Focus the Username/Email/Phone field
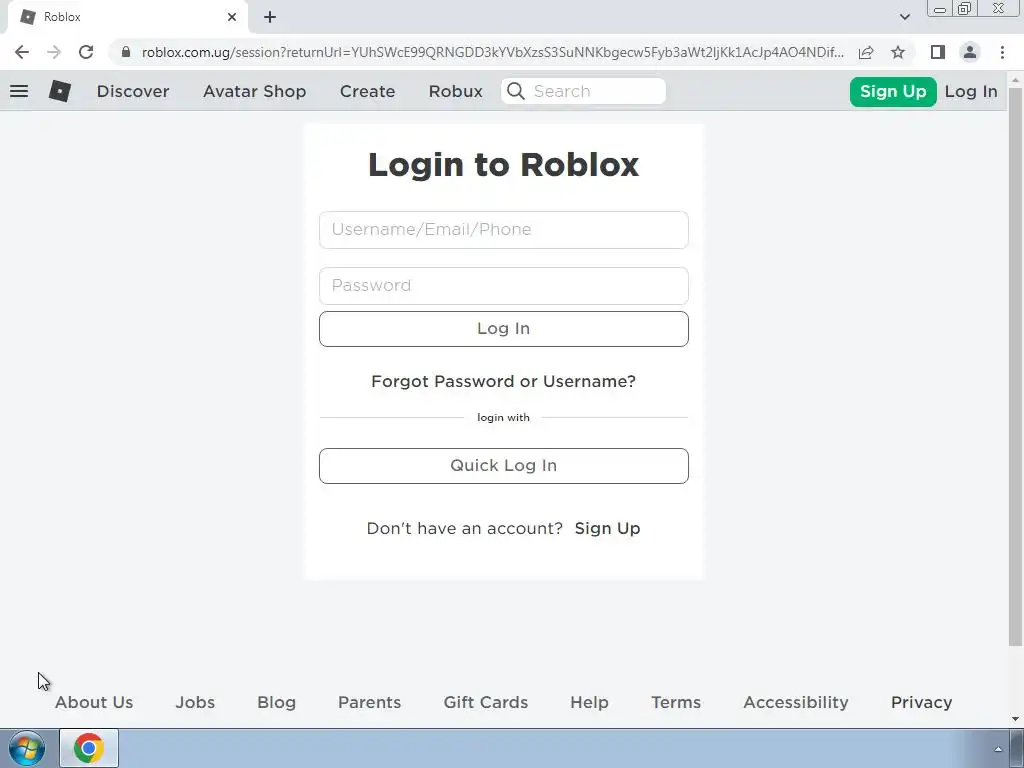1024x768 pixels. (x=504, y=230)
